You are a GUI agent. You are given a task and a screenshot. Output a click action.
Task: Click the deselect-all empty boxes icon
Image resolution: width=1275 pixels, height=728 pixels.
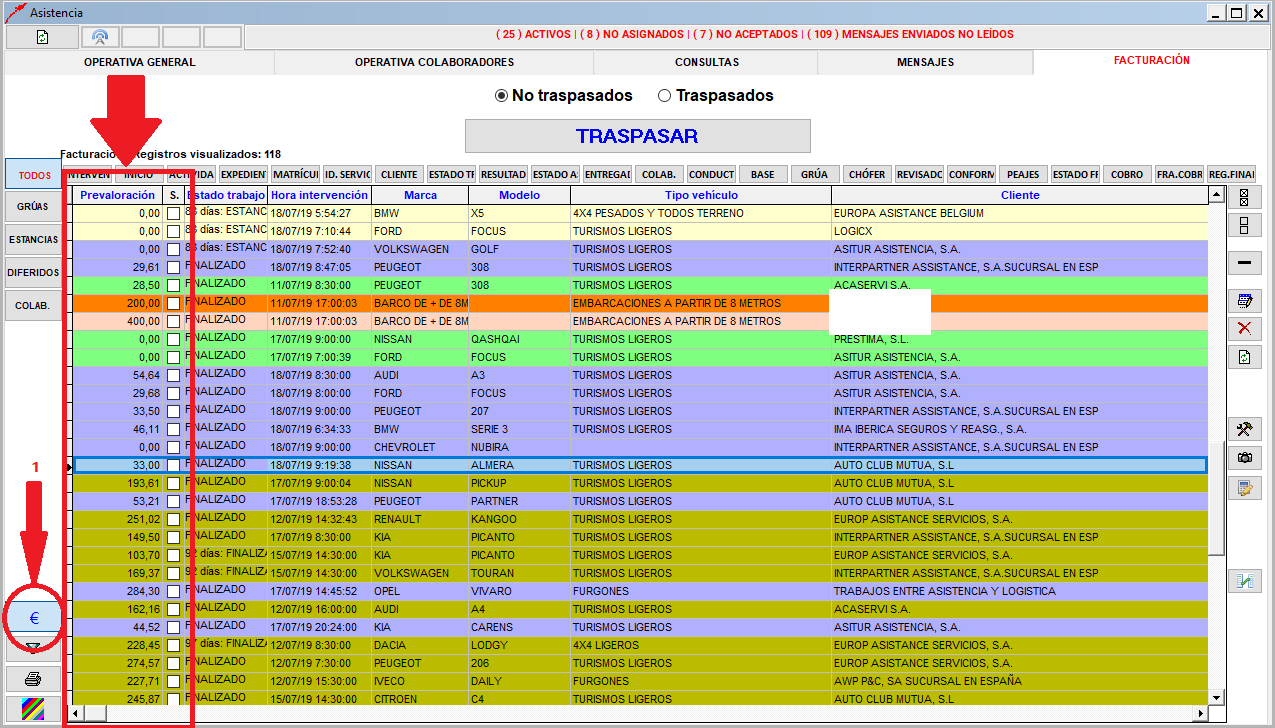click(1244, 225)
